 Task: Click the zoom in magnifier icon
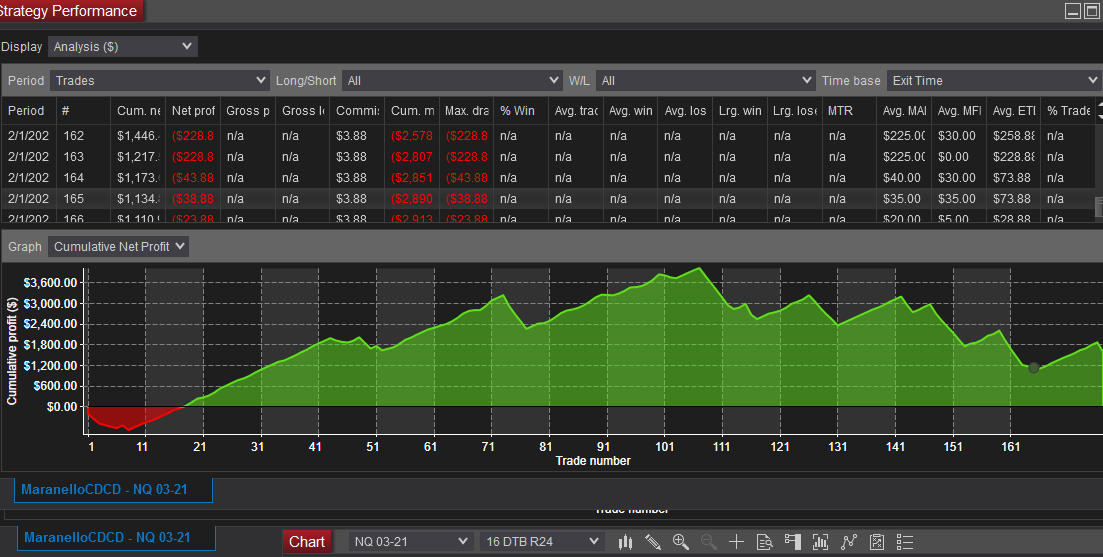coord(681,542)
